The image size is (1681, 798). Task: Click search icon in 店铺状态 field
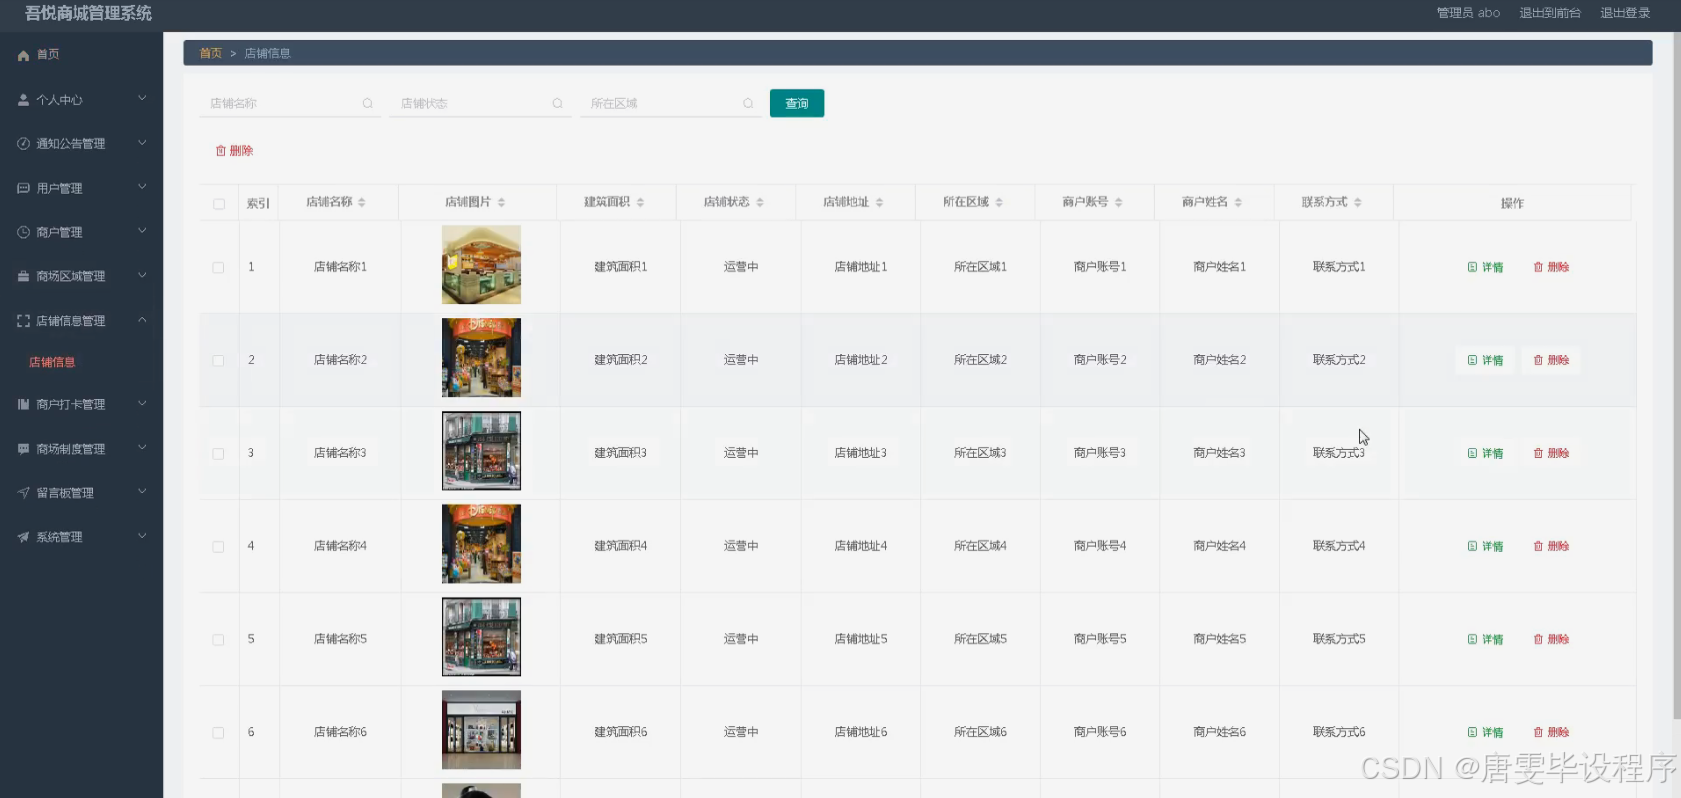[x=557, y=103]
